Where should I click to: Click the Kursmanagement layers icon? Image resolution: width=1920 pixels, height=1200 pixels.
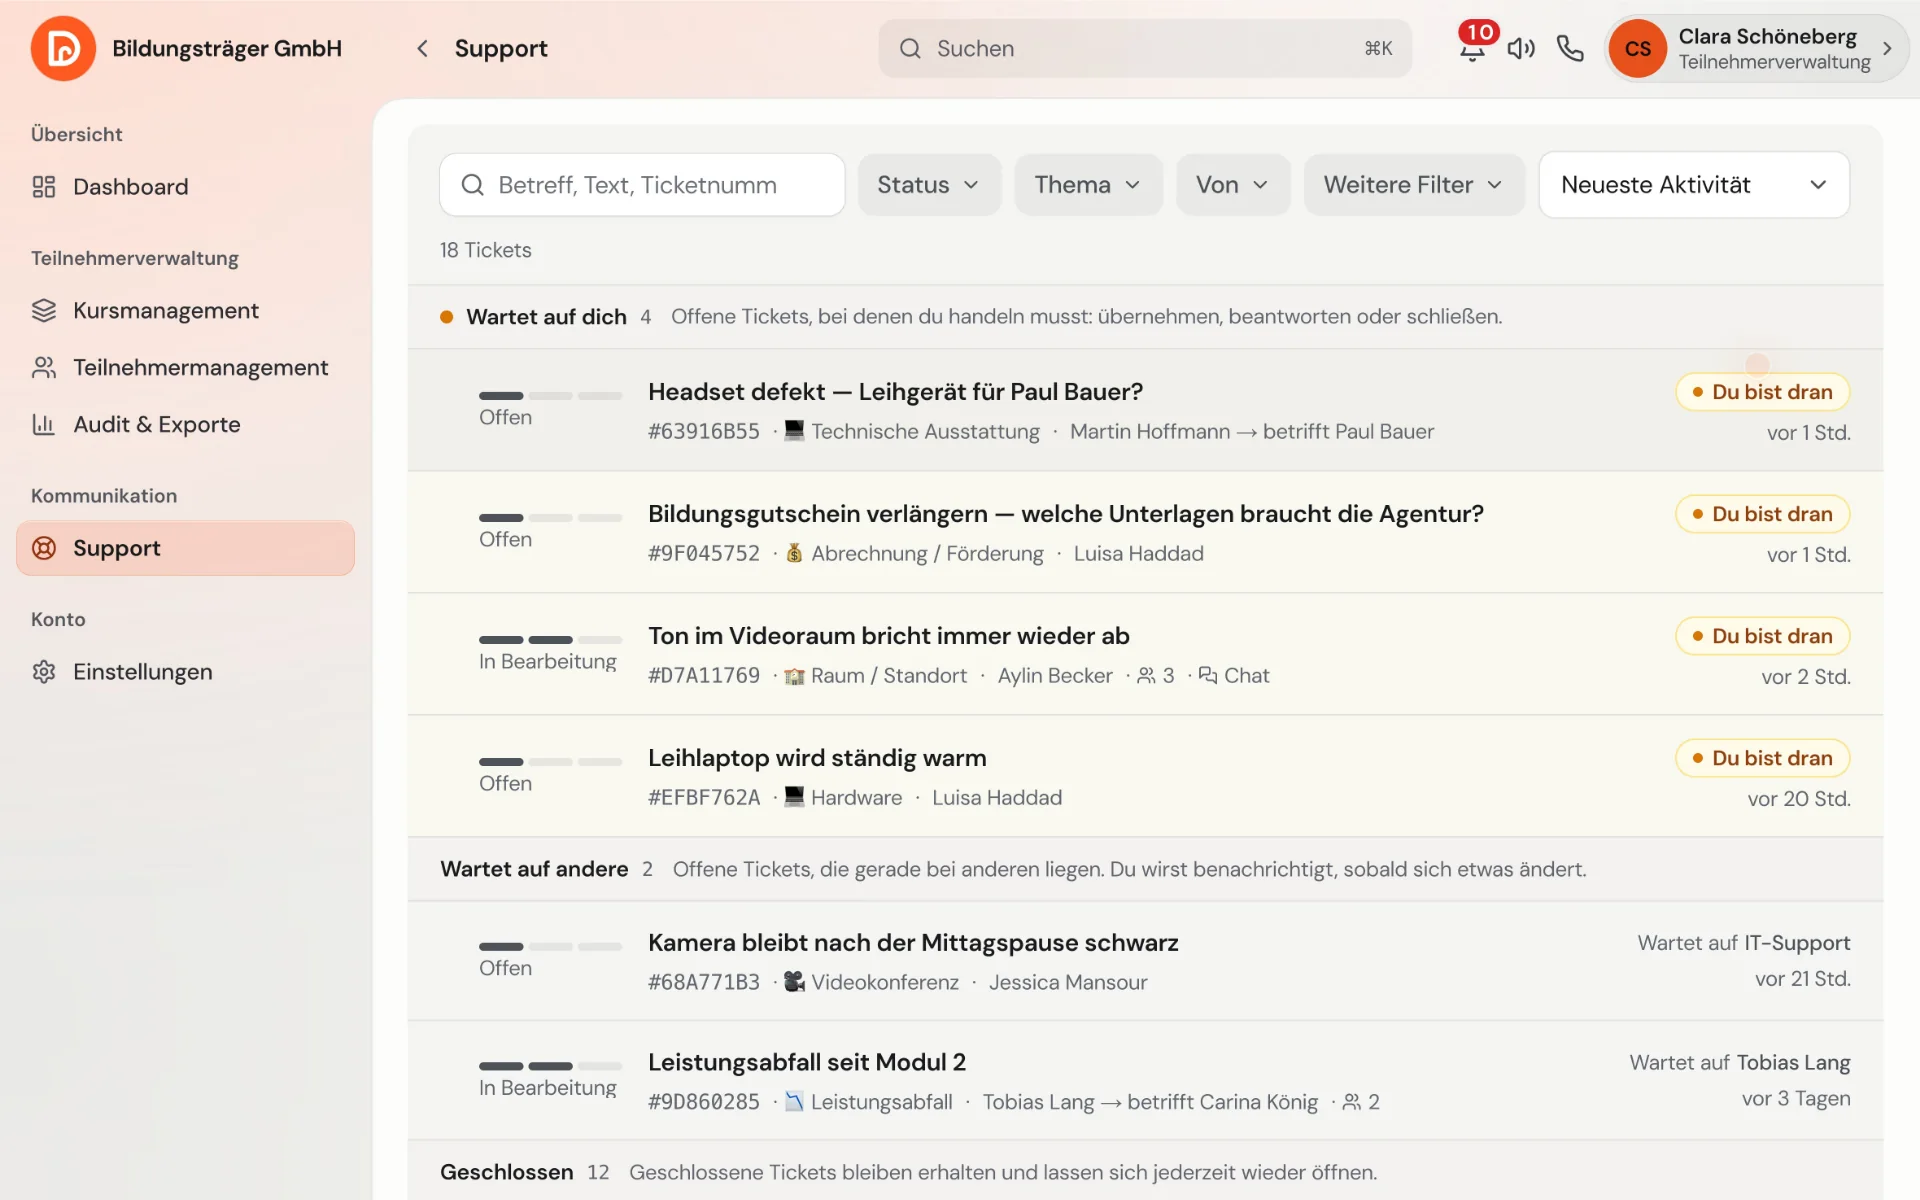click(x=44, y=311)
